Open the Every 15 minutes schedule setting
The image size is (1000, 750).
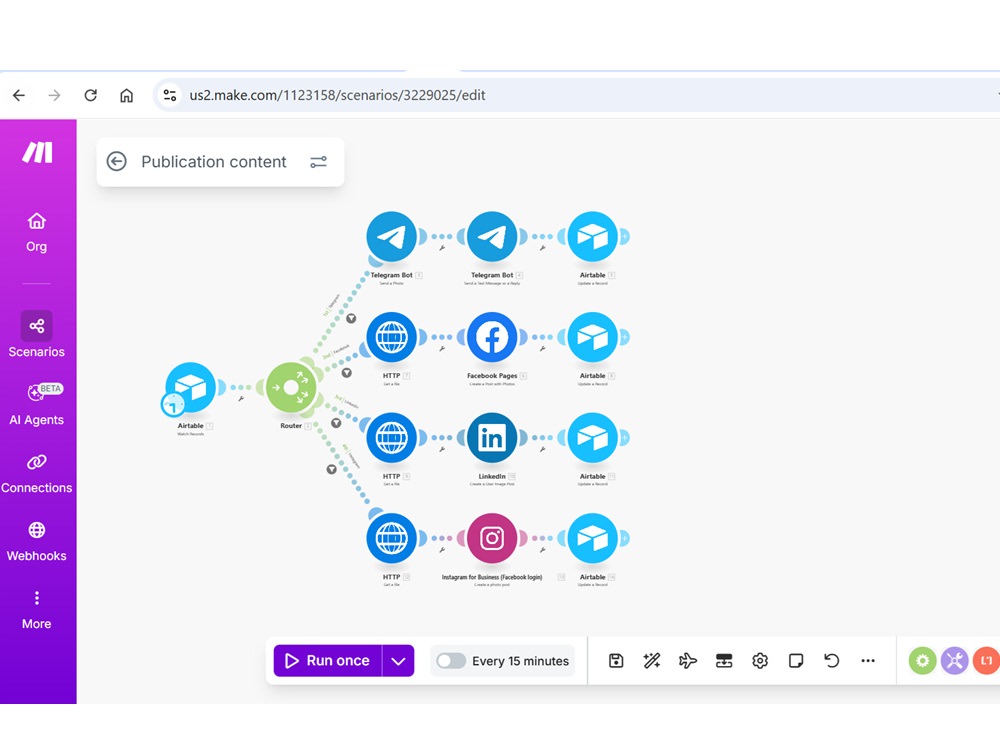coord(520,661)
